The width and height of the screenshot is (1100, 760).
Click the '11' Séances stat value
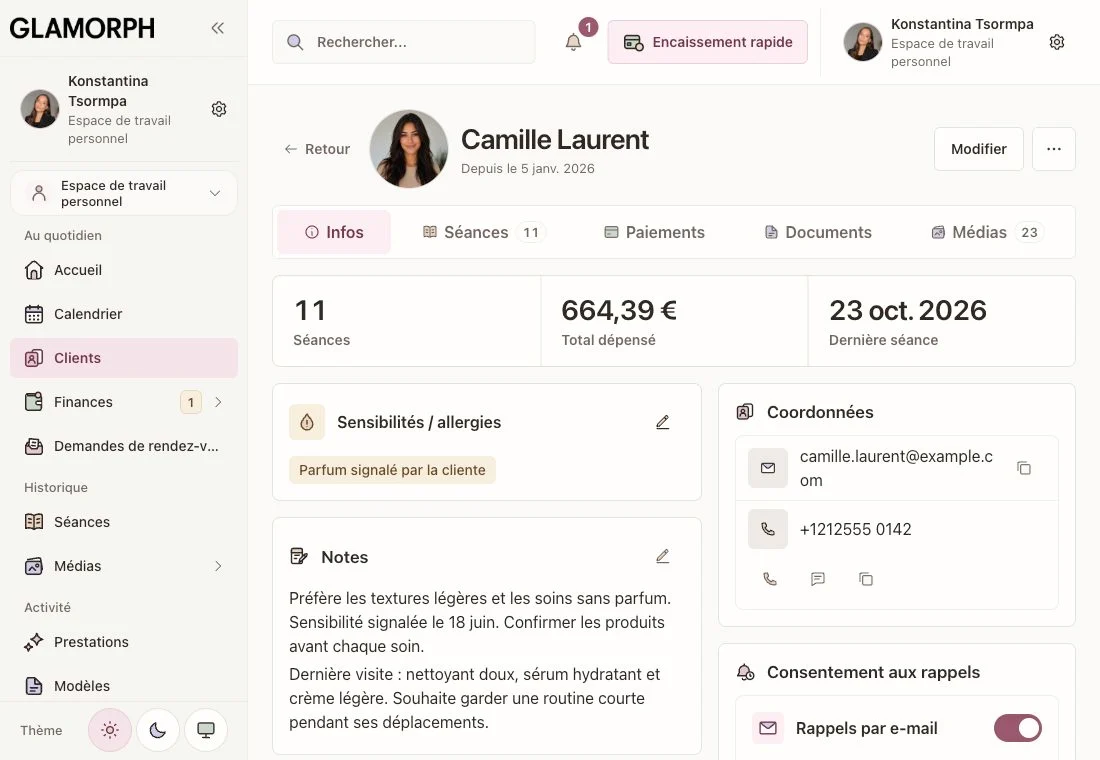(309, 310)
